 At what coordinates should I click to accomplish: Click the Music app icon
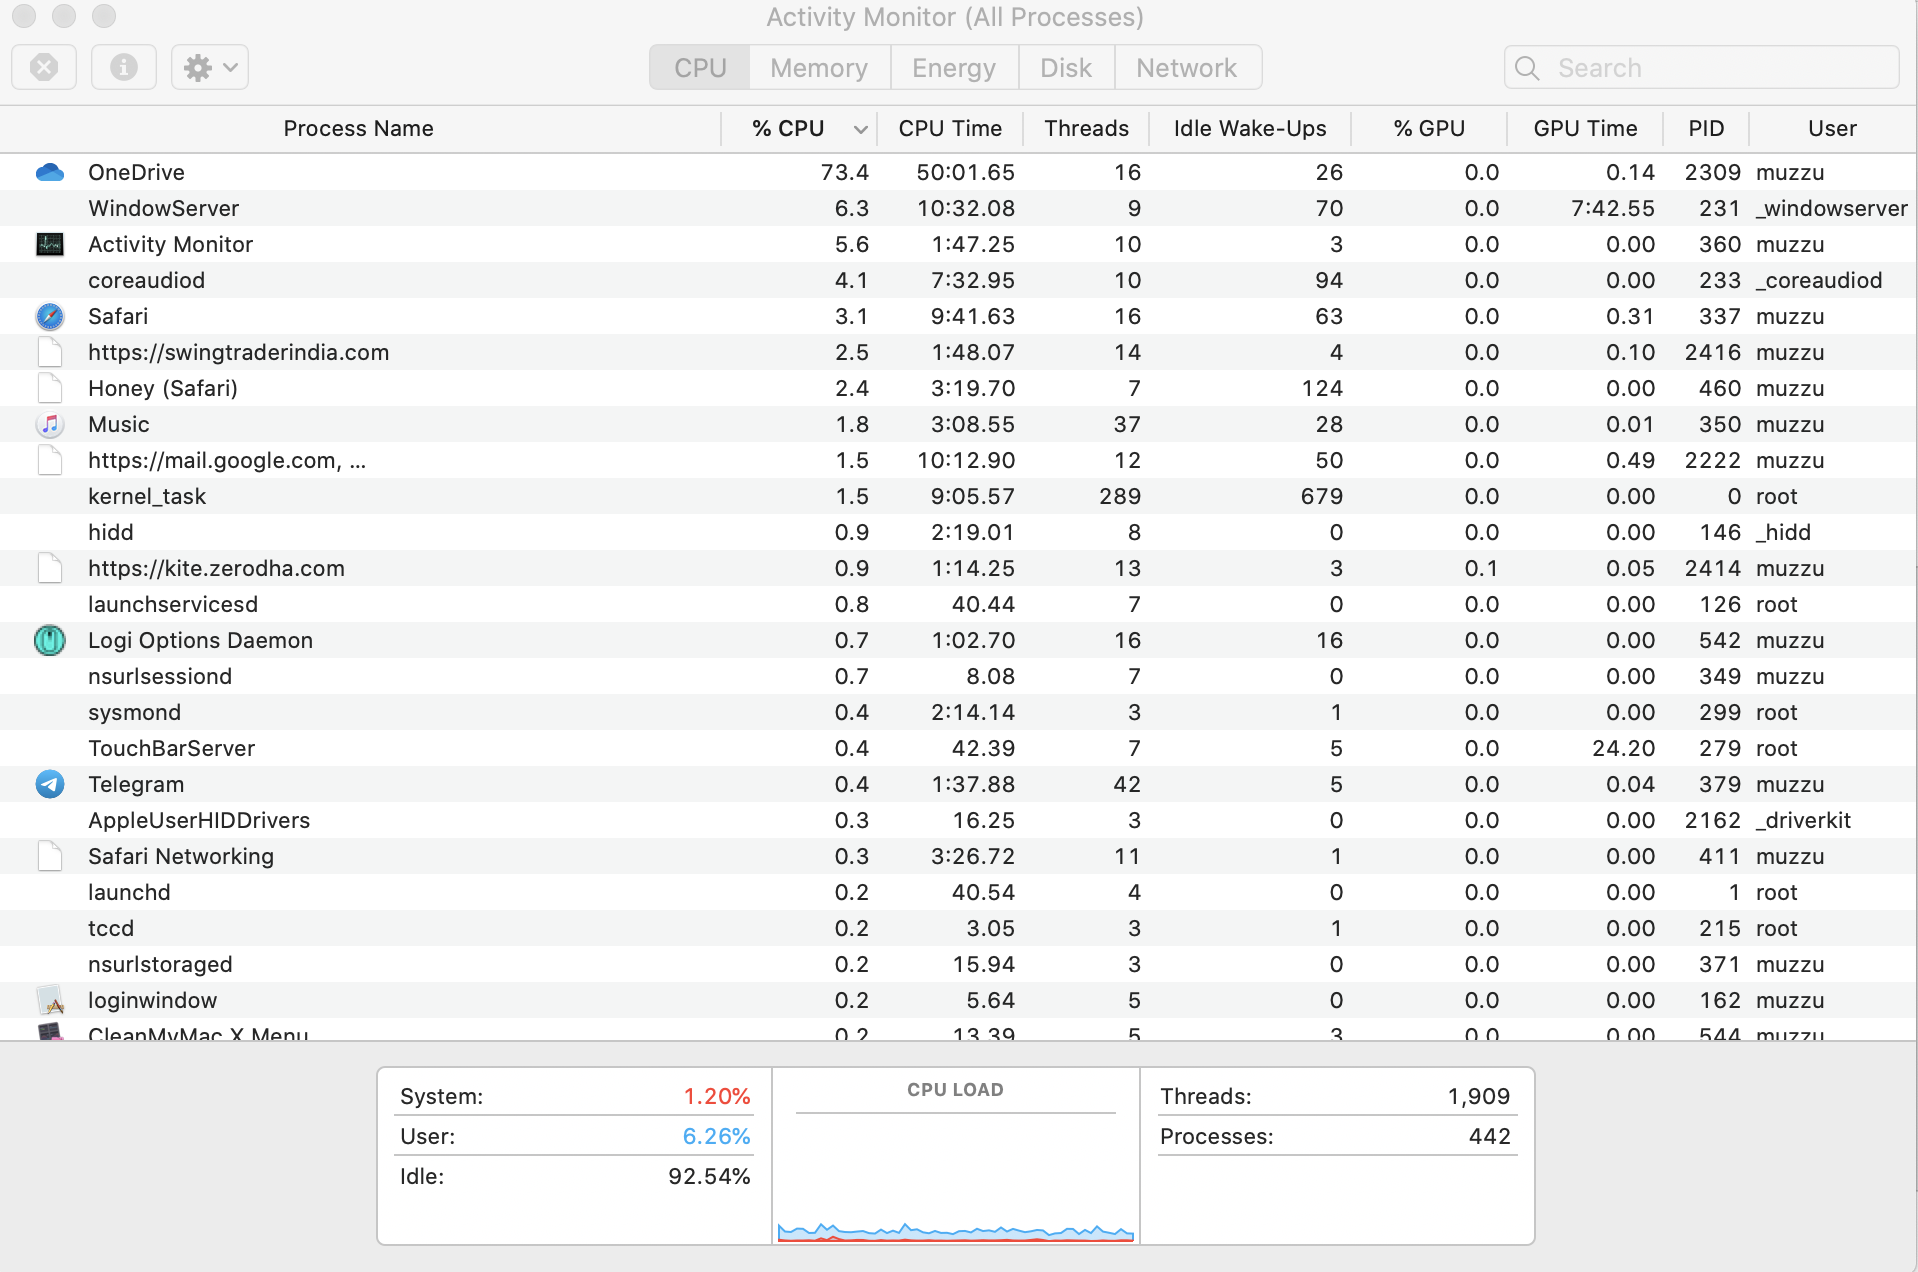pyautogui.click(x=50, y=424)
